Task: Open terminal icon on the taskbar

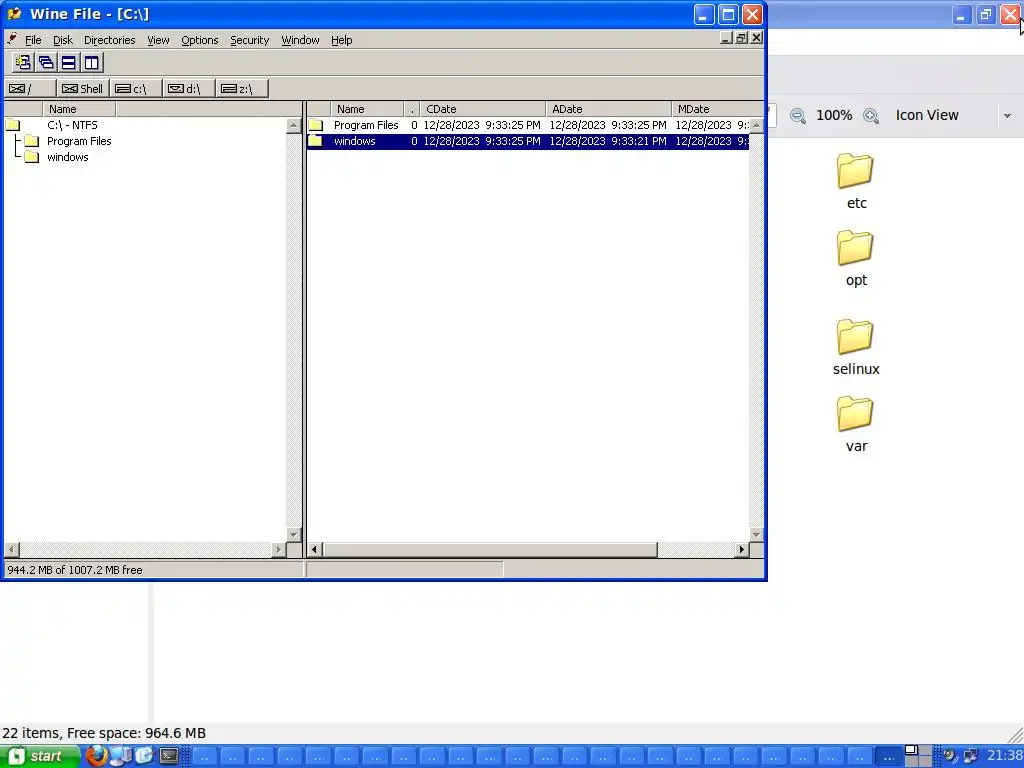Action: click(169, 756)
